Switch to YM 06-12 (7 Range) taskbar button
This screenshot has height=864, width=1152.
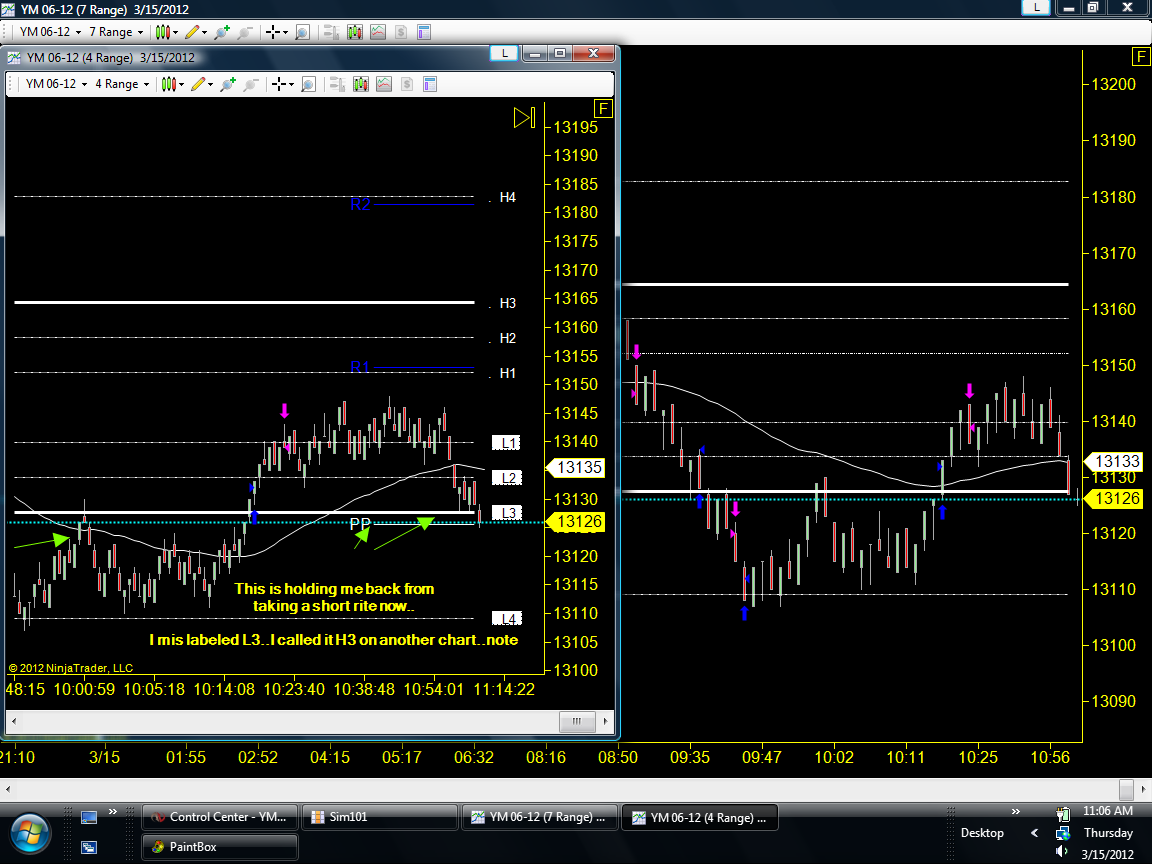[539, 817]
